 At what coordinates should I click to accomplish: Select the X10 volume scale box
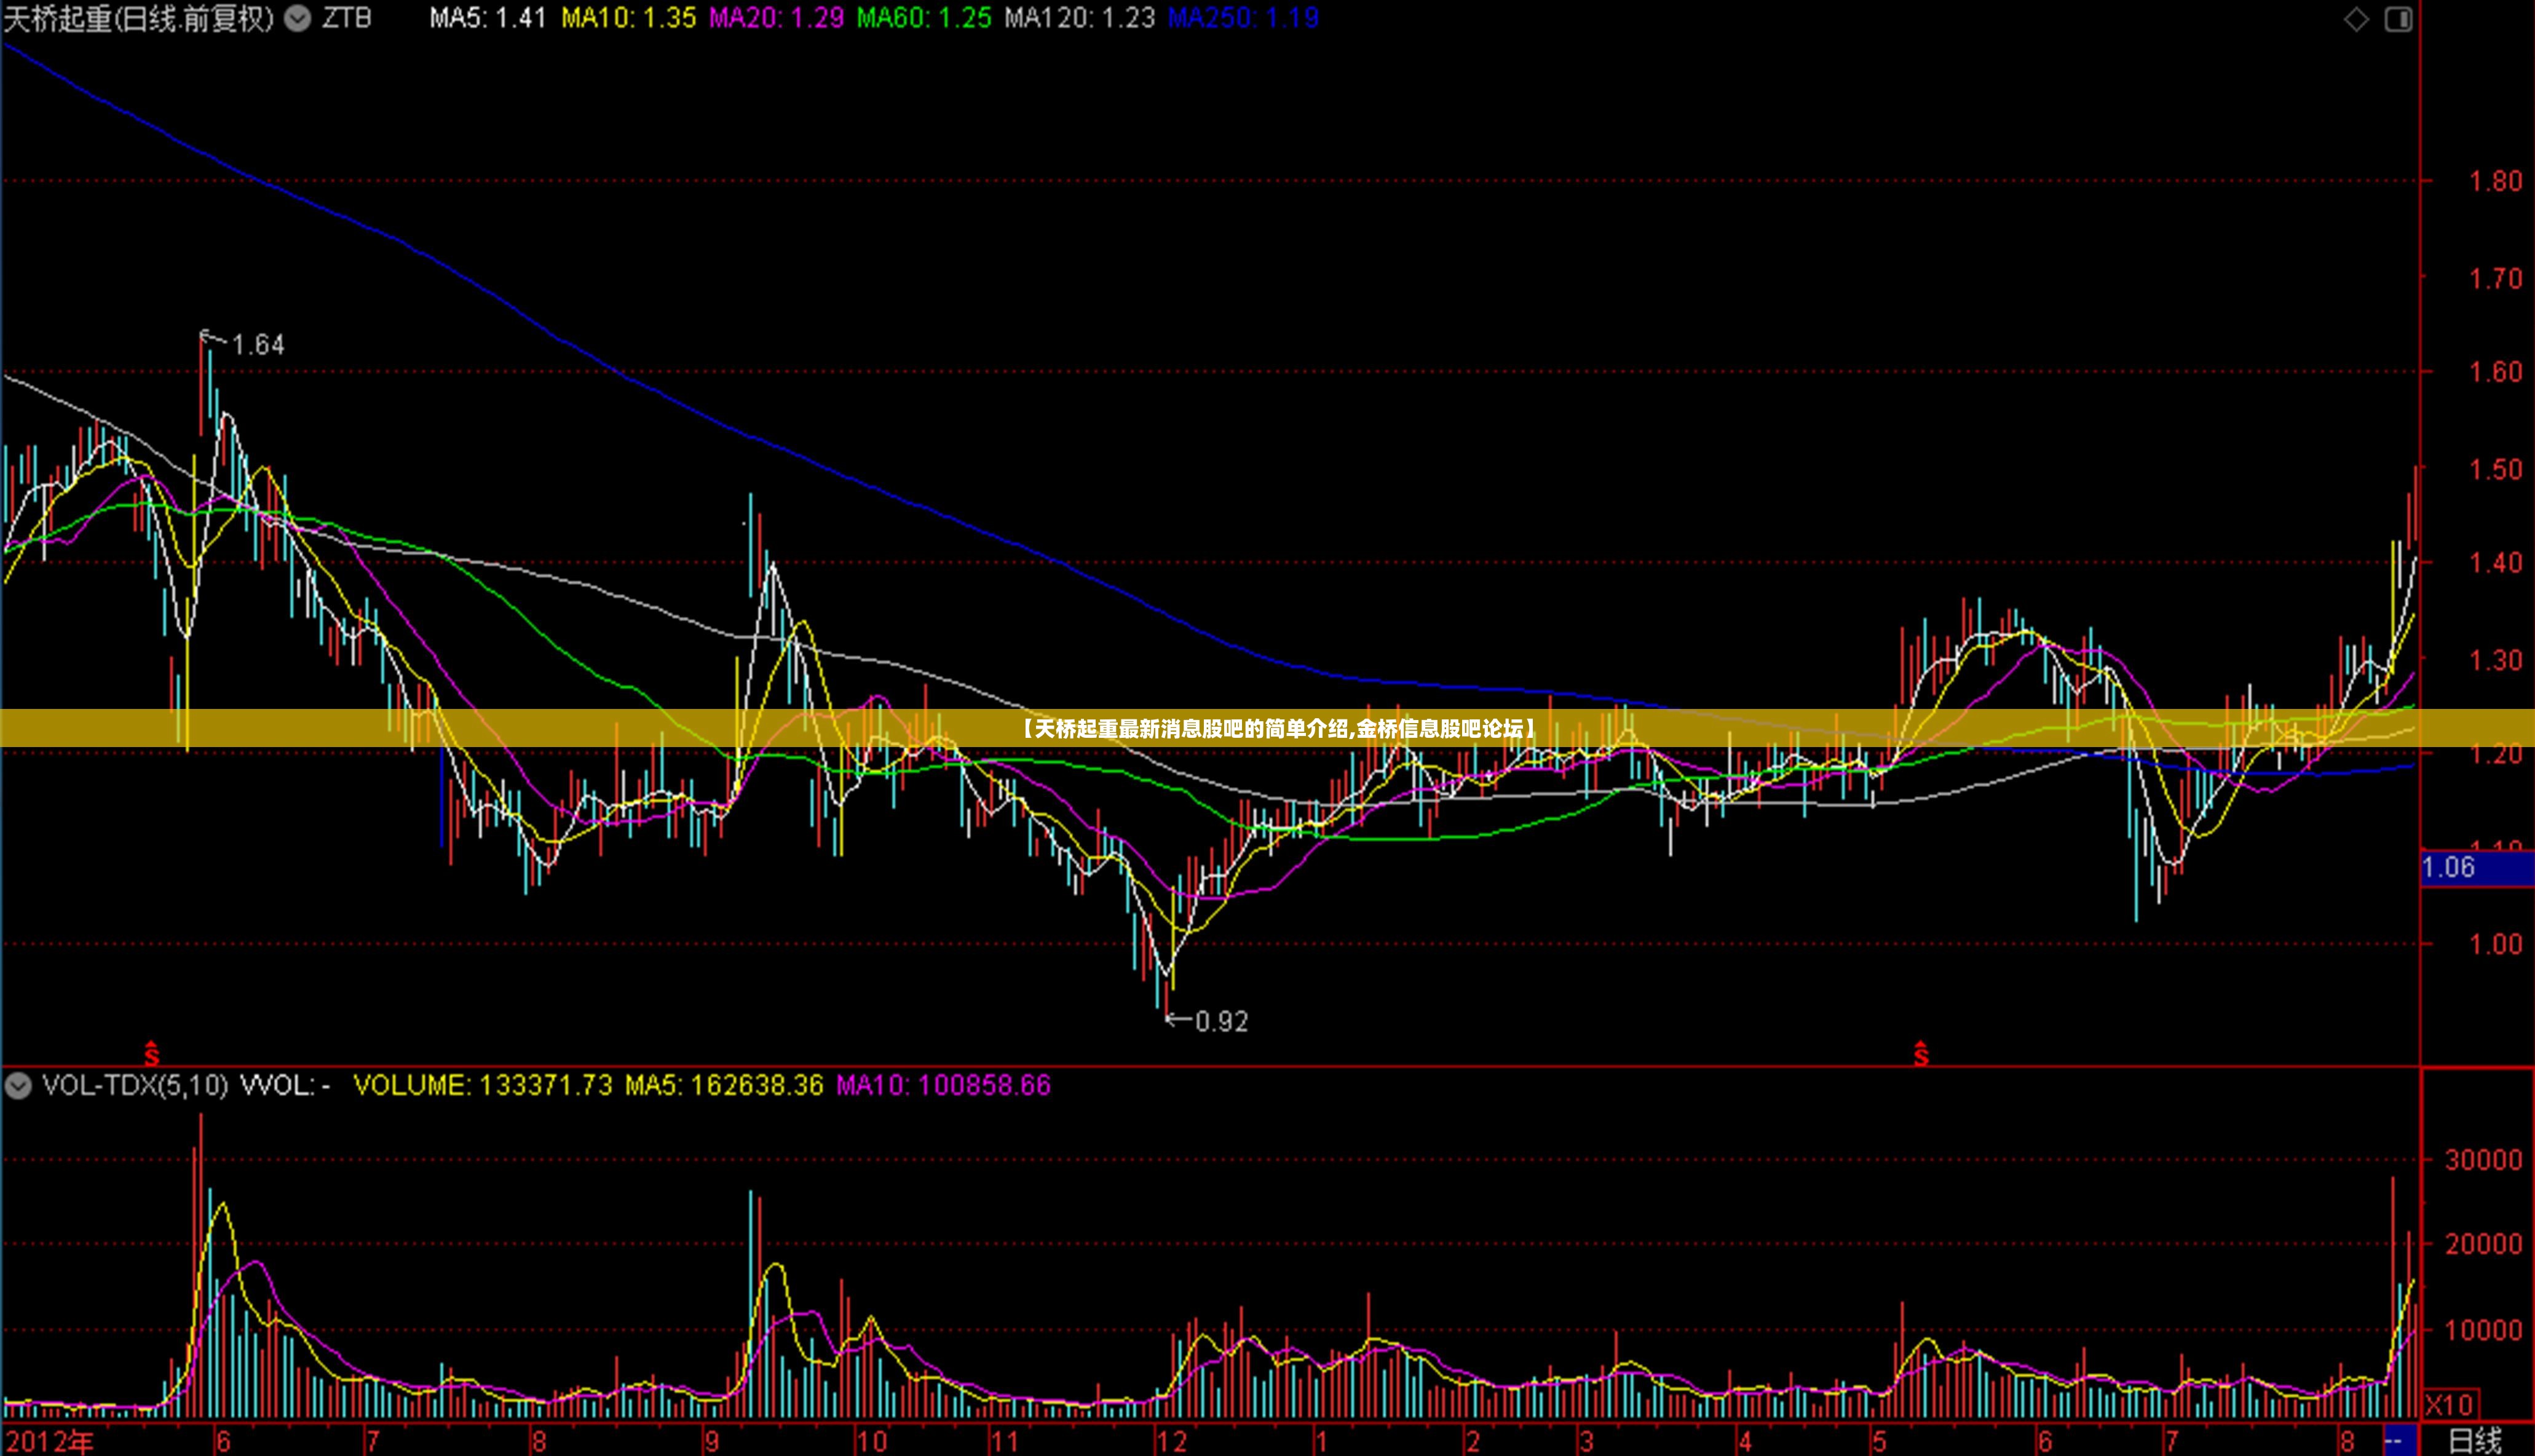(2449, 1404)
